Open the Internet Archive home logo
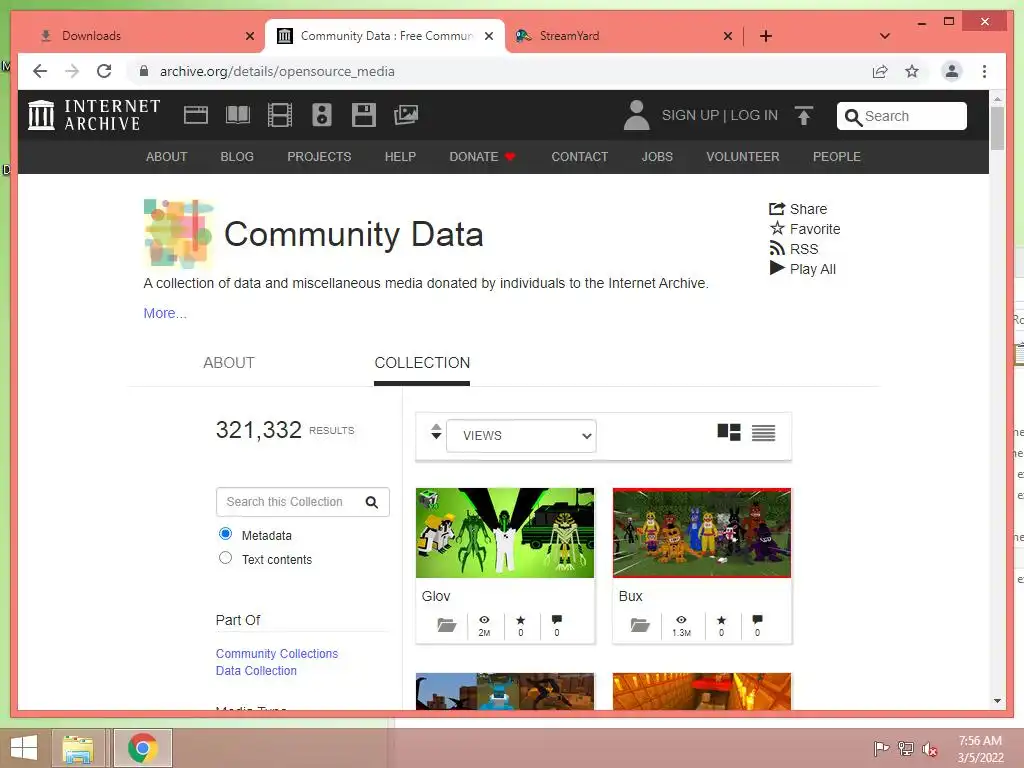The width and height of the screenshot is (1024, 768). 94,115
